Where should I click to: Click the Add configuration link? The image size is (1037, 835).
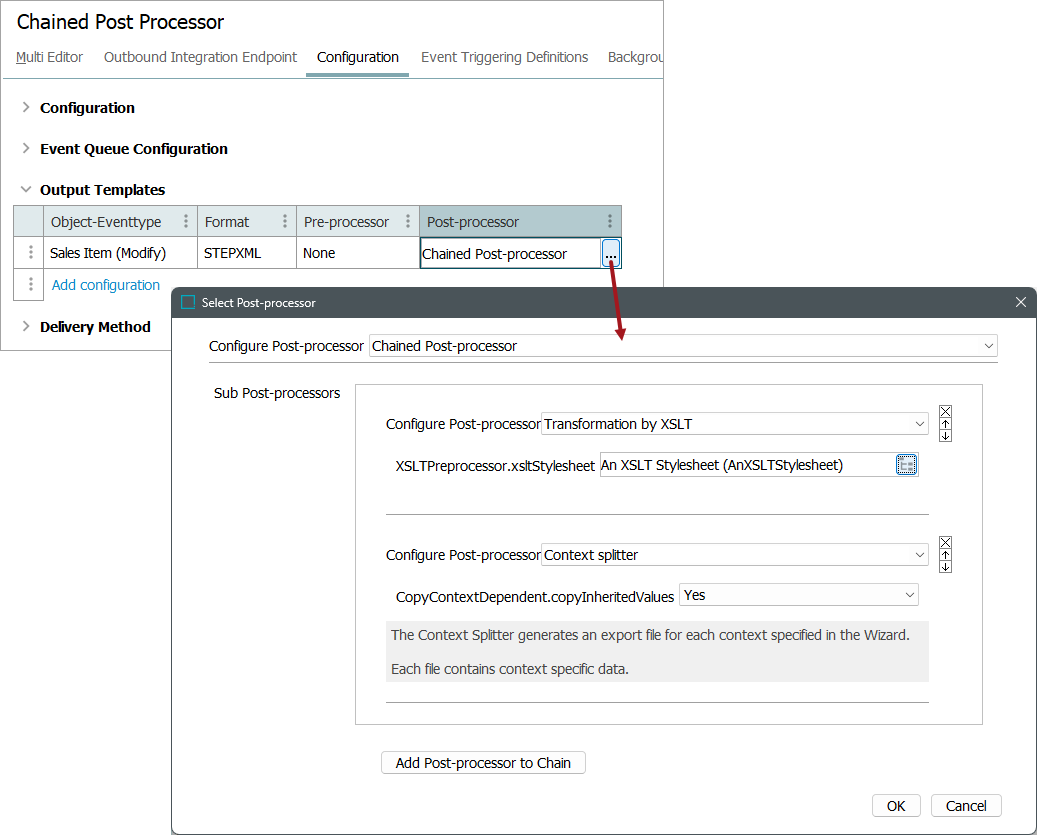(x=106, y=285)
